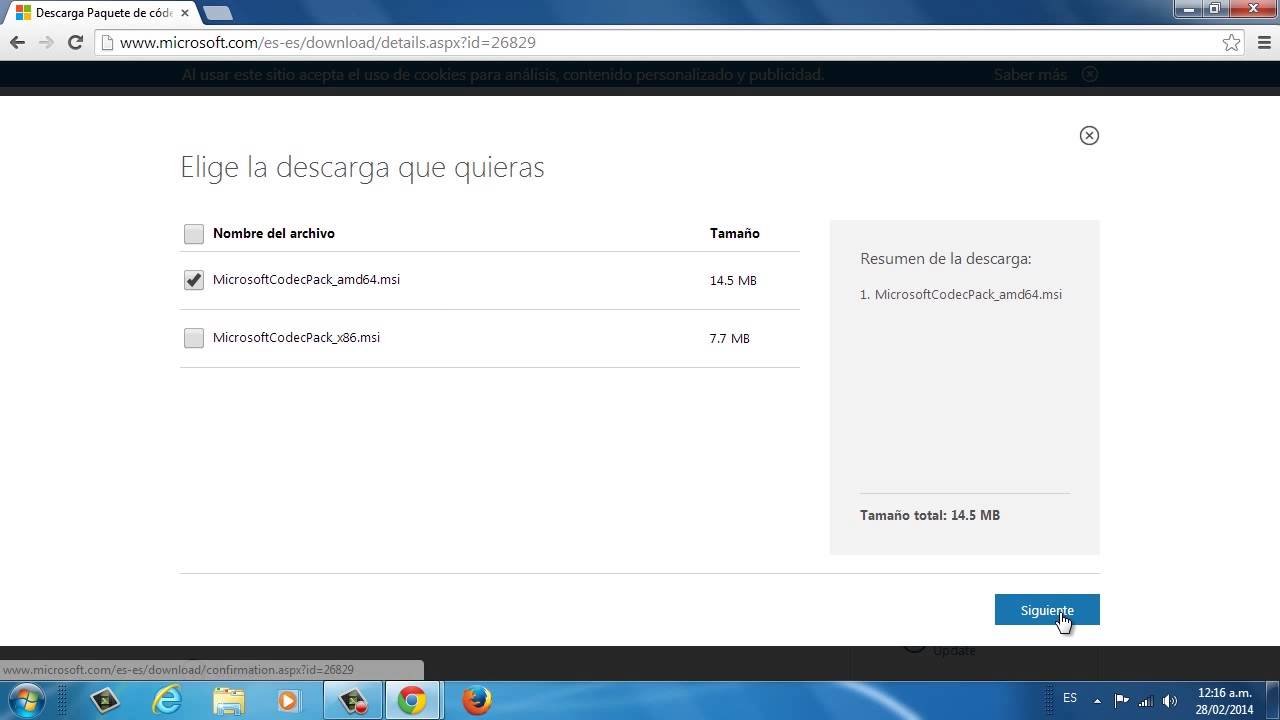Click the Tamaño total: 14.5 MB text
Screen dimensions: 1280x720
tap(930, 515)
